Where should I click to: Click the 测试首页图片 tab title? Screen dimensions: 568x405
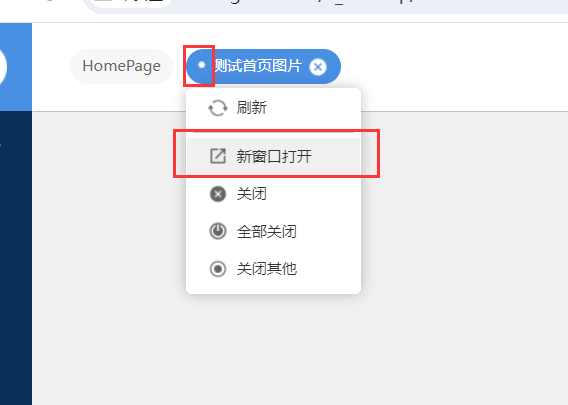click(258, 66)
